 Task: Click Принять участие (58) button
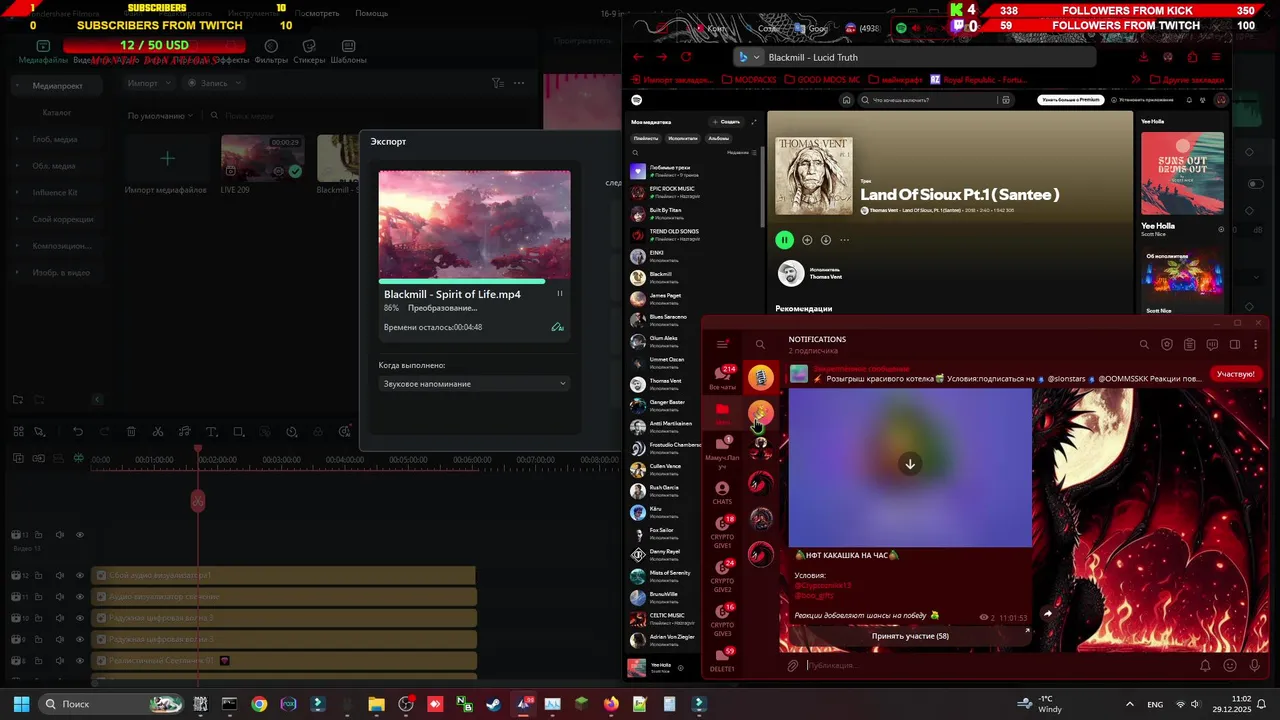click(x=910, y=636)
